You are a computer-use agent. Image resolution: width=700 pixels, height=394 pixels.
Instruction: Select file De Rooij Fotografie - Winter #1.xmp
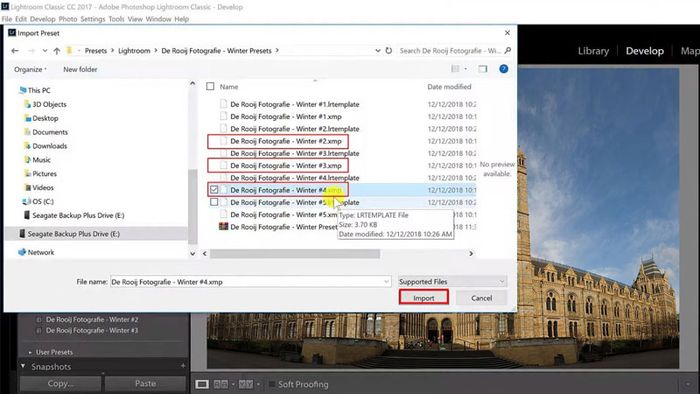[286, 116]
